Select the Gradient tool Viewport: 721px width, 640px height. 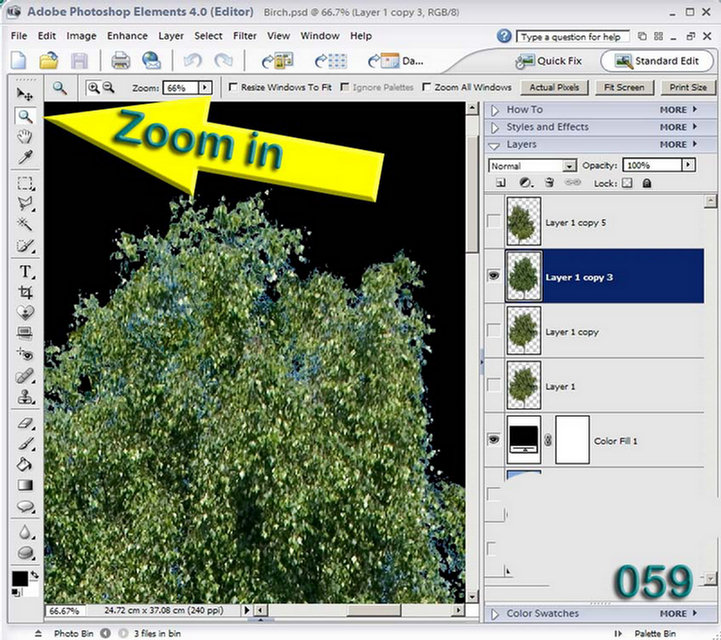pyautogui.click(x=25, y=485)
